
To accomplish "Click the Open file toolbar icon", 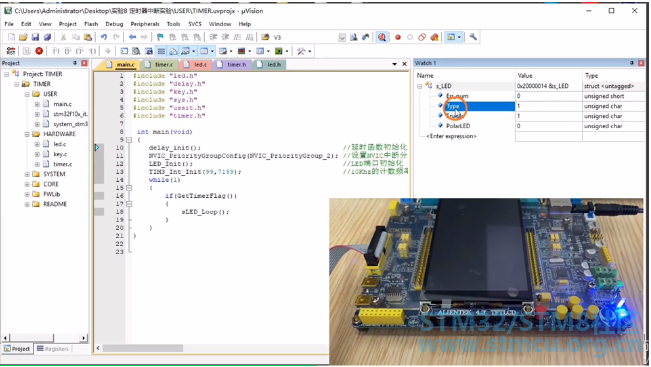I will coord(23,37).
